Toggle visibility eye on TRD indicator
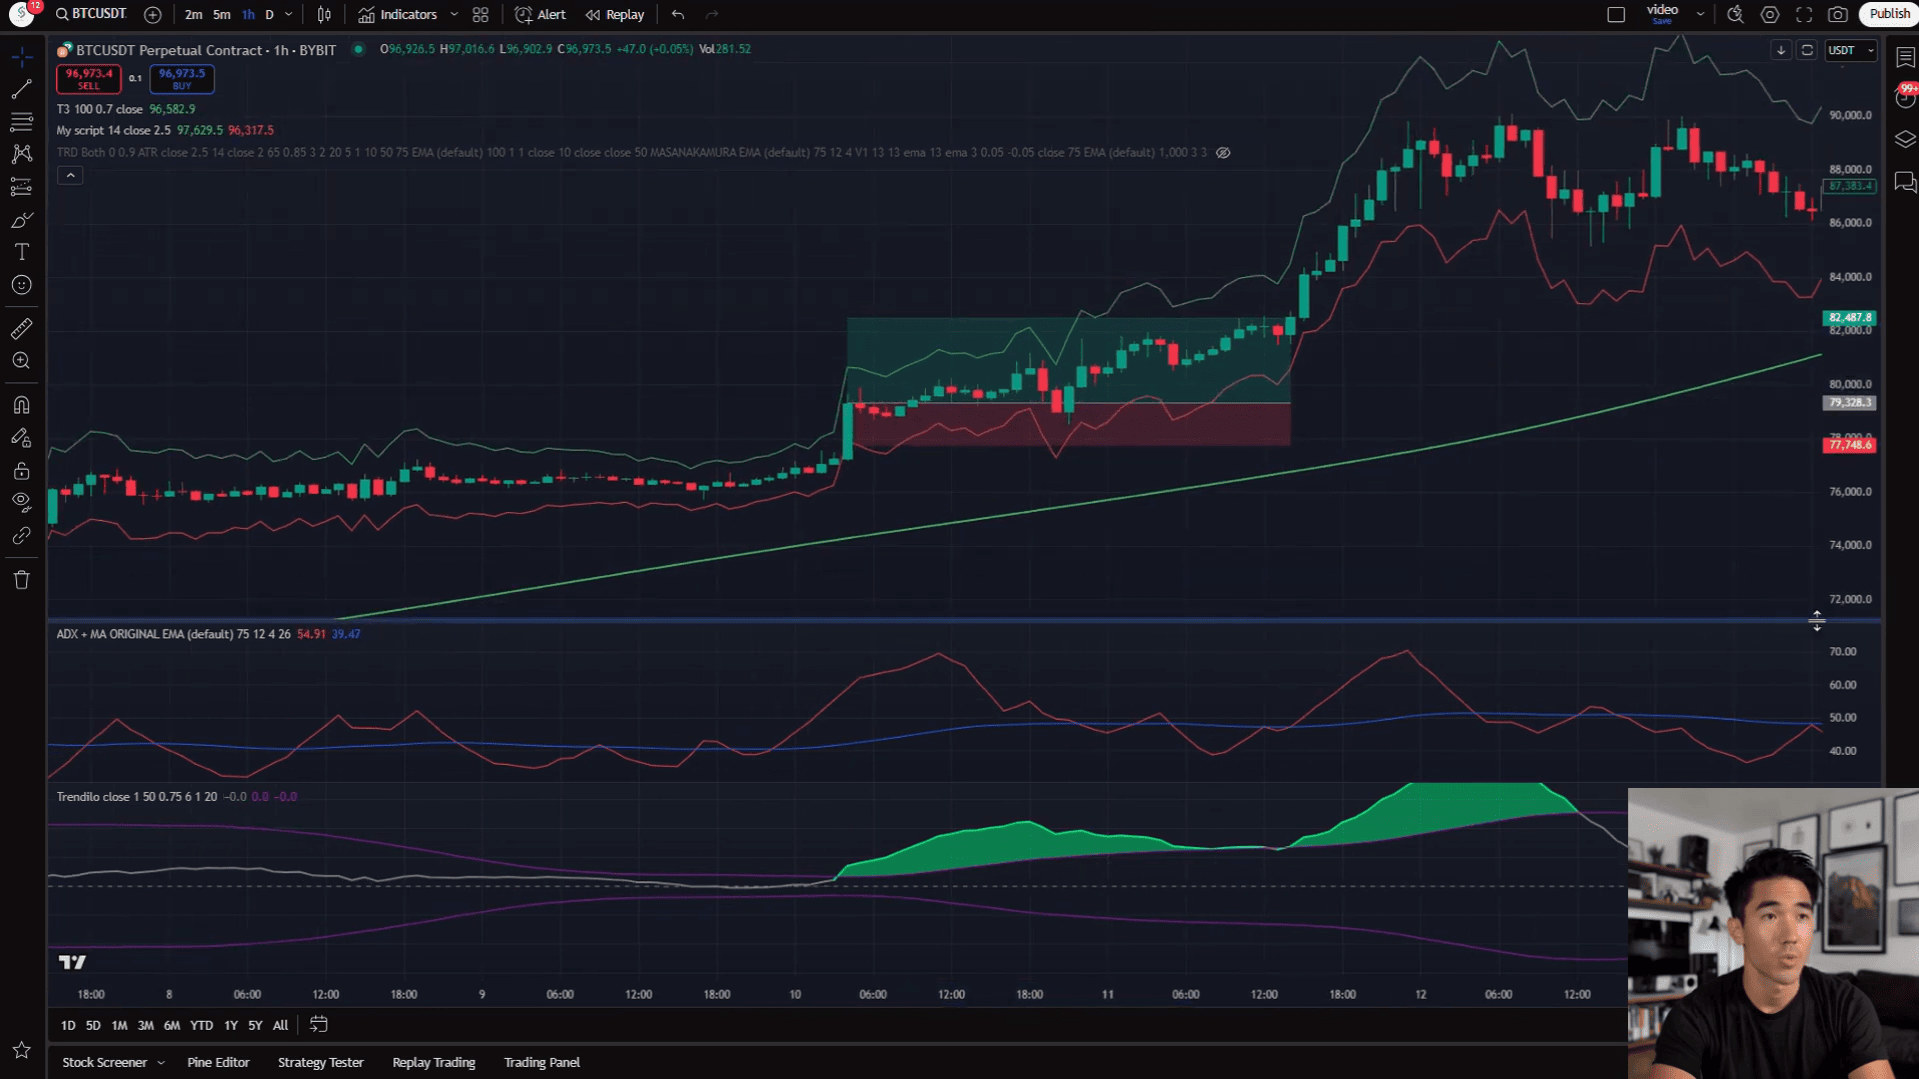This screenshot has width=1919, height=1079. pos(1223,153)
